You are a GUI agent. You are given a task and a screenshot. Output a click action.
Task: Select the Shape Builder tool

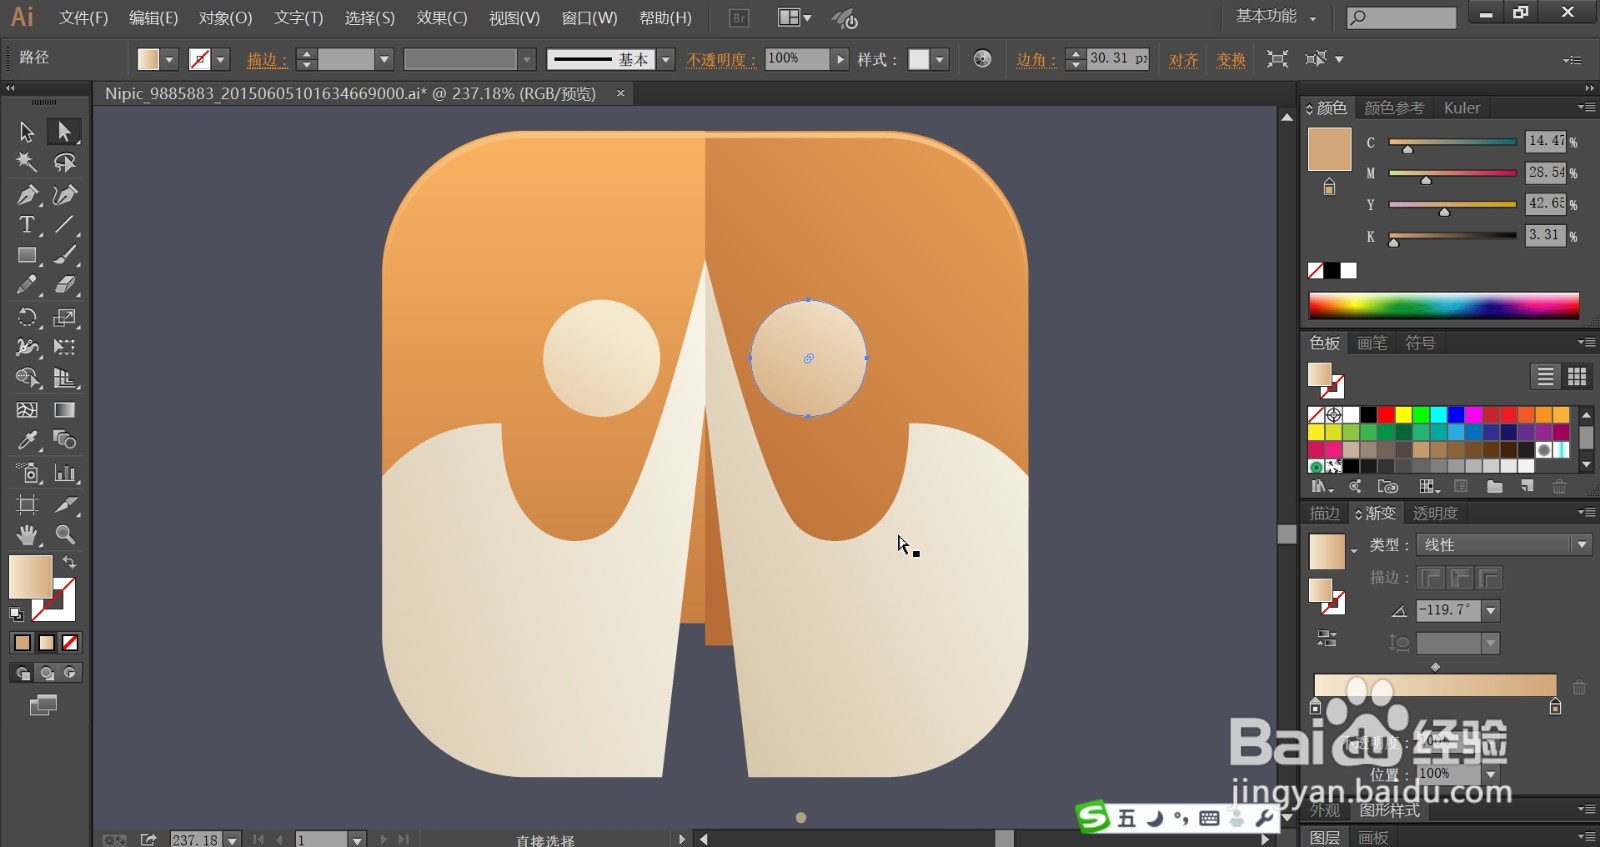[27, 378]
